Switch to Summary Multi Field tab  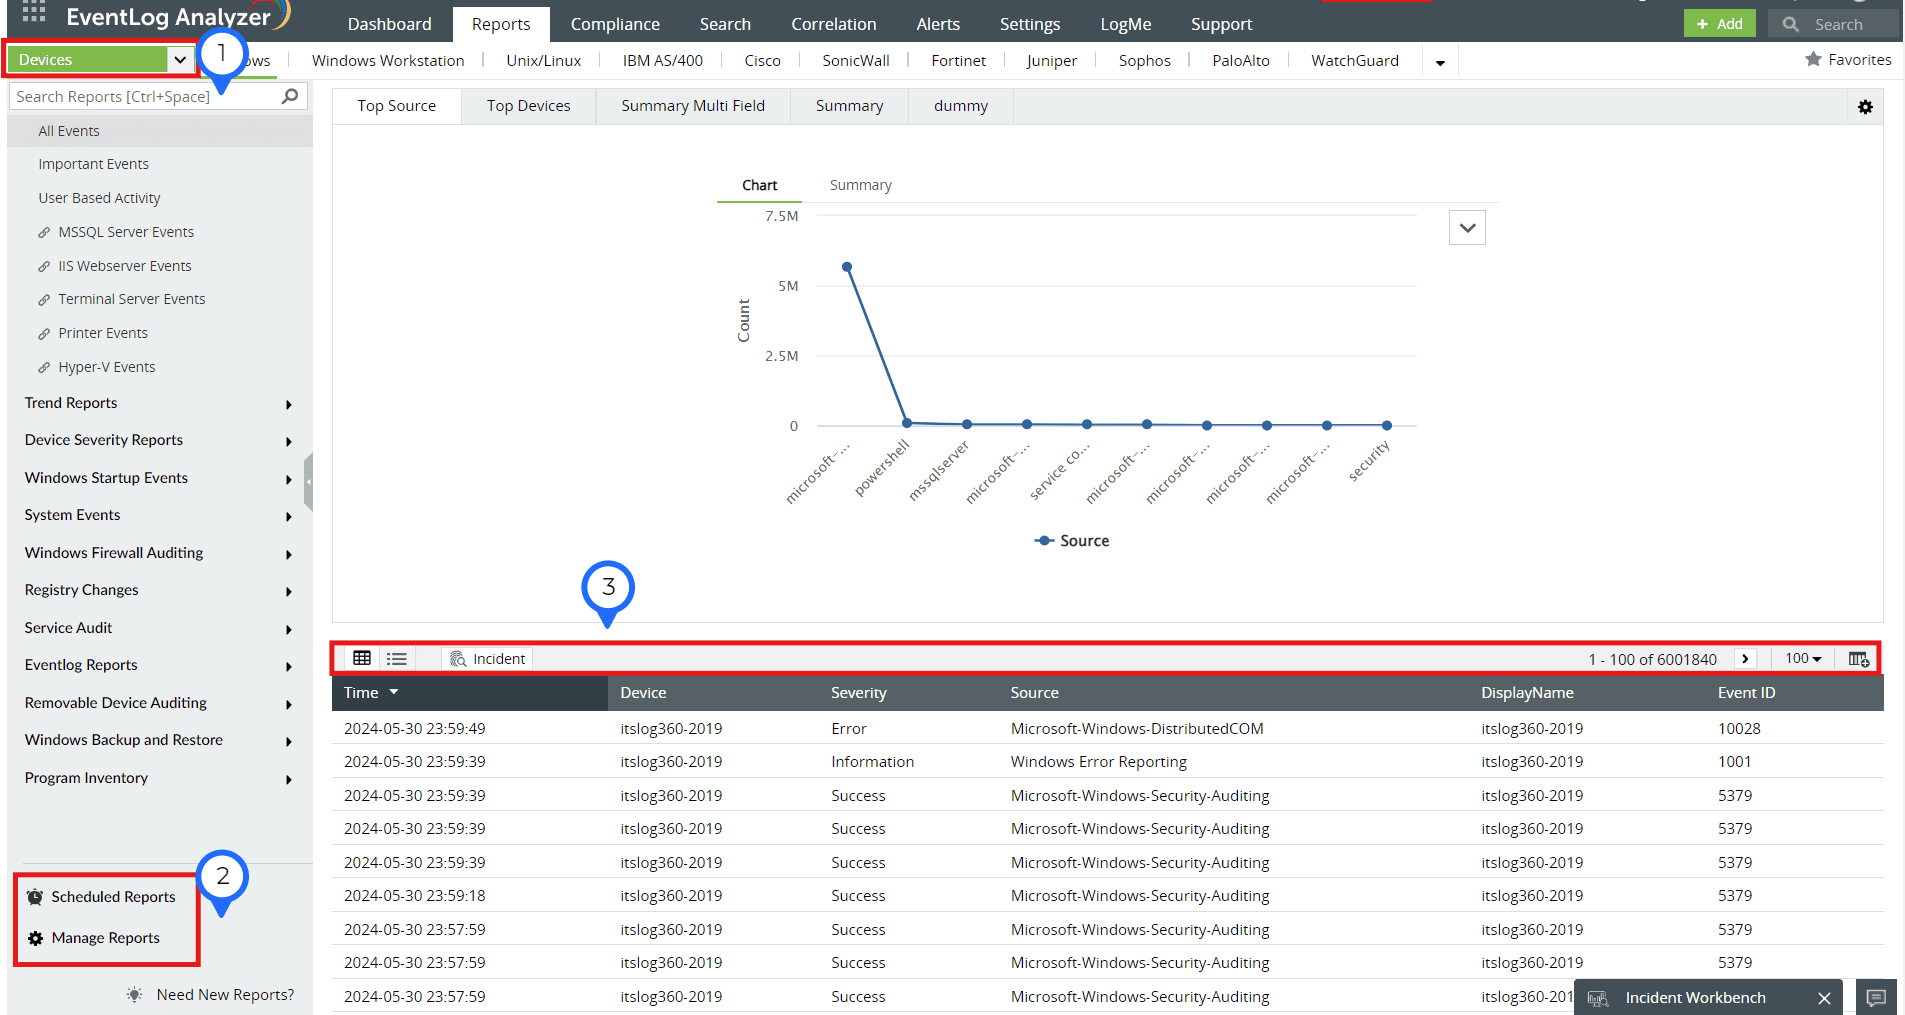click(693, 106)
